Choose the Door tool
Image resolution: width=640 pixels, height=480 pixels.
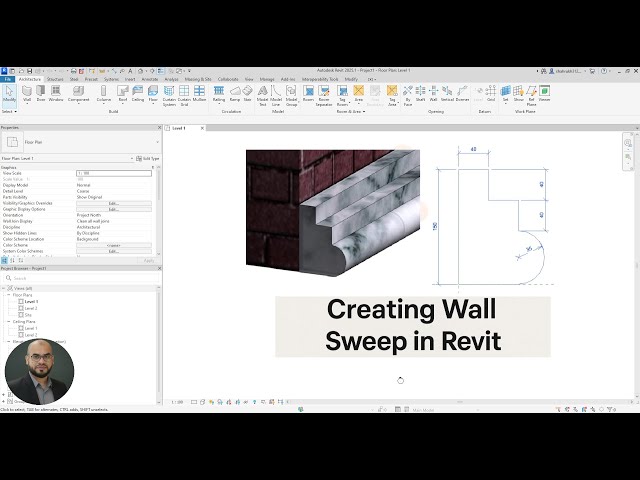click(x=41, y=94)
